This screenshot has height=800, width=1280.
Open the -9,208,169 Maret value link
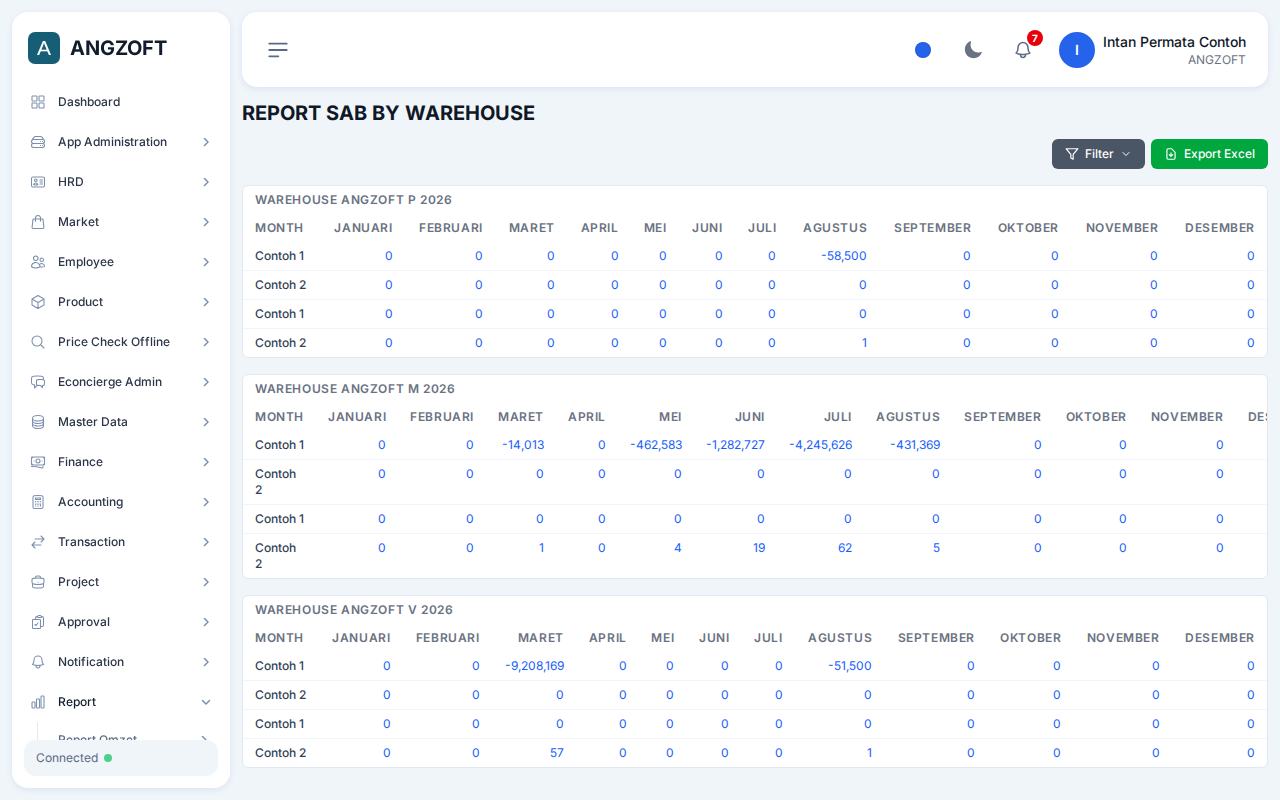535,666
